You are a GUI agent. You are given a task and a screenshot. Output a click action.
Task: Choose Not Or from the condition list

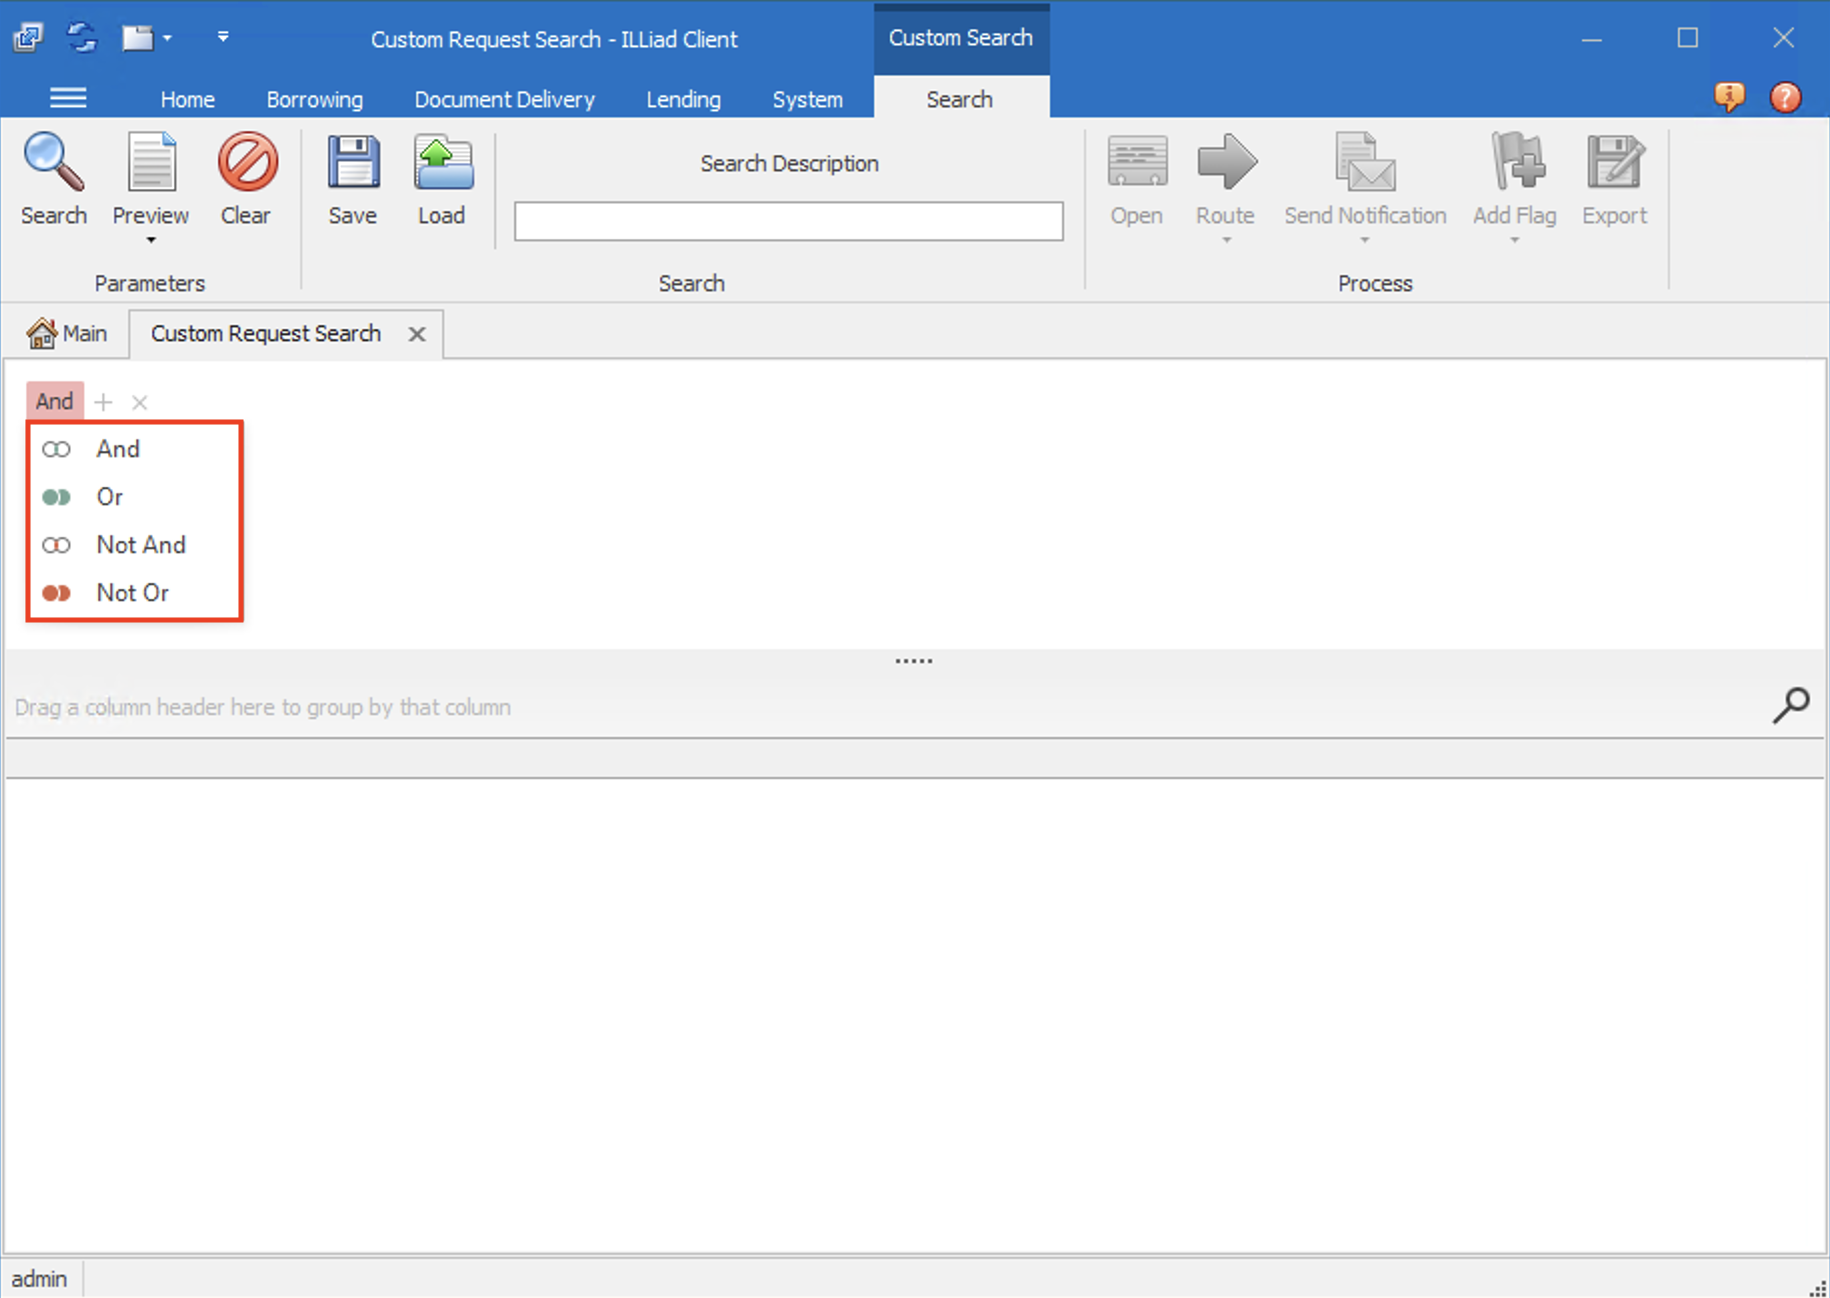132,592
